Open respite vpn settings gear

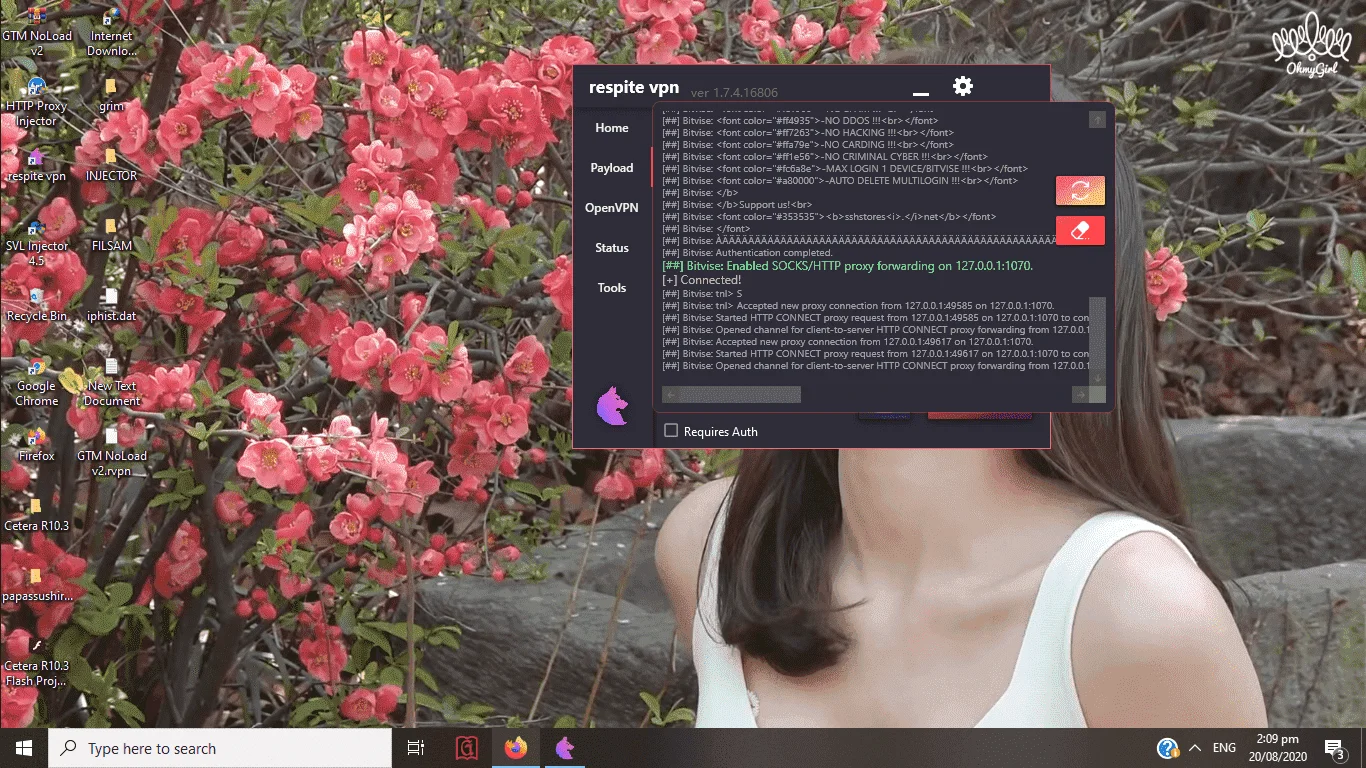(x=963, y=86)
